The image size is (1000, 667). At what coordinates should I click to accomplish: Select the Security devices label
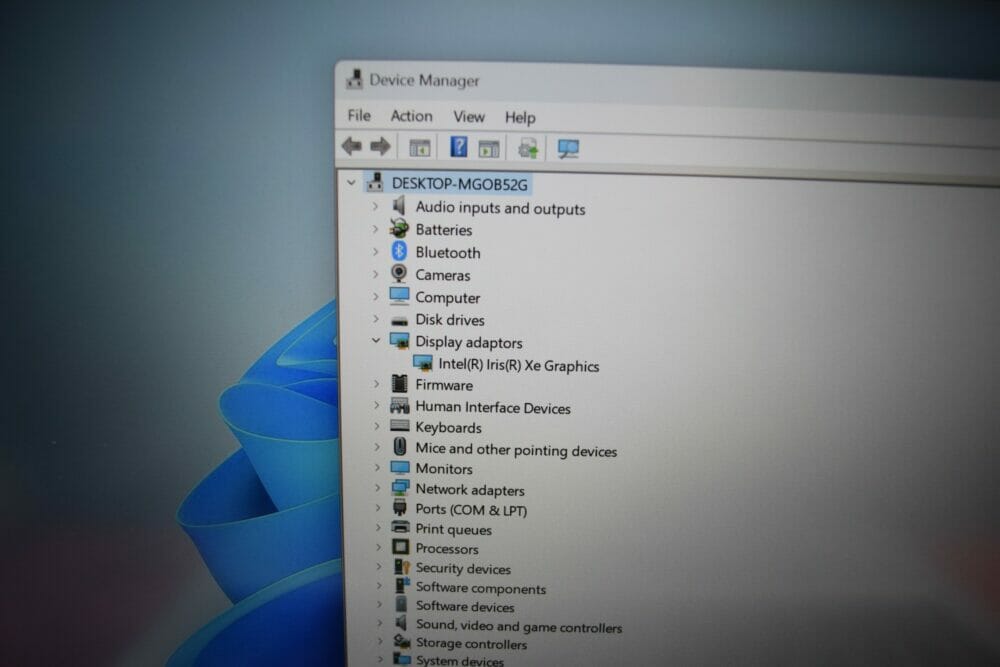click(463, 568)
